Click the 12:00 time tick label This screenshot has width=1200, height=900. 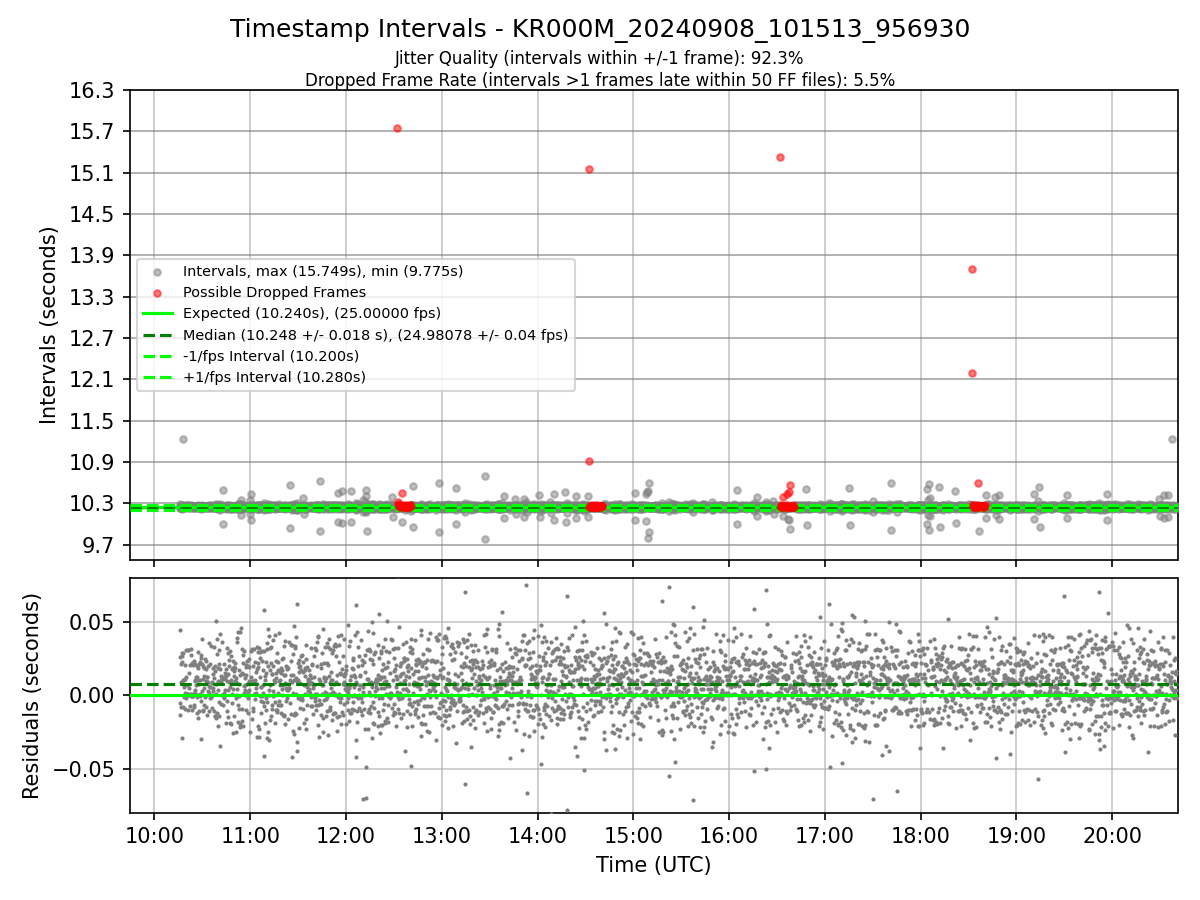click(346, 836)
